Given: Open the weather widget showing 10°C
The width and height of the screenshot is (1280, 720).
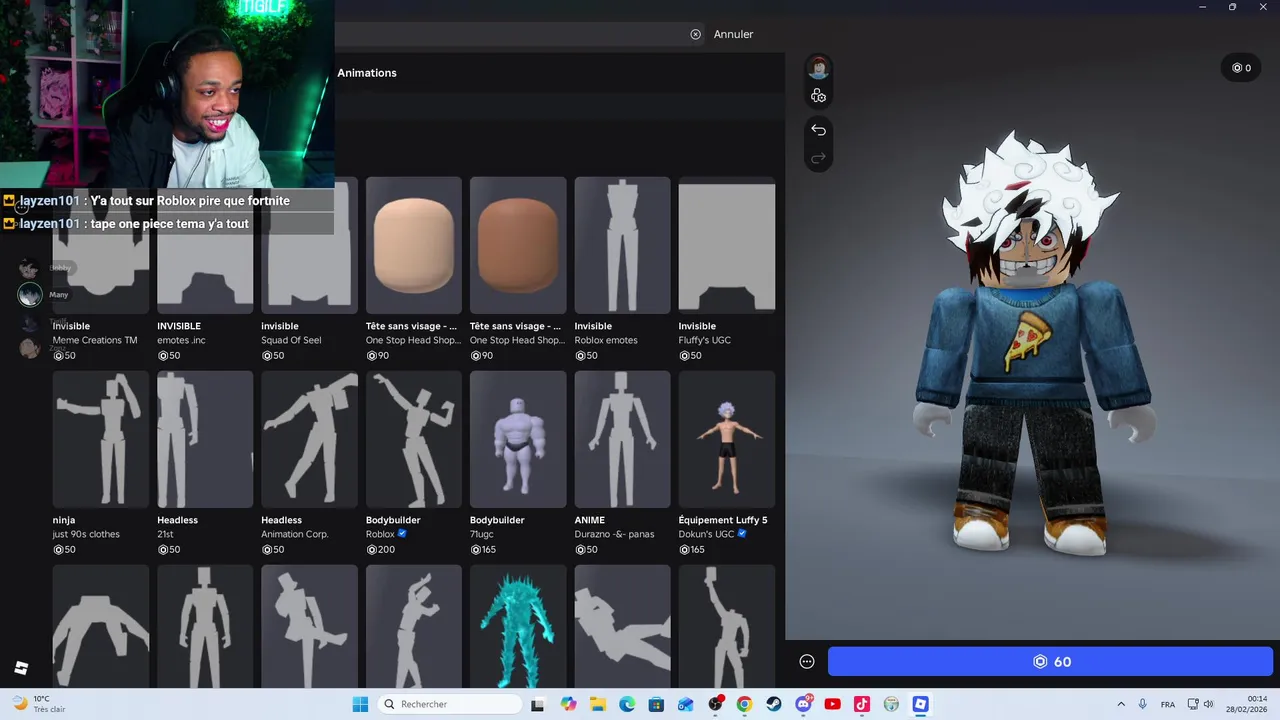Looking at the screenshot, I should coord(37,704).
